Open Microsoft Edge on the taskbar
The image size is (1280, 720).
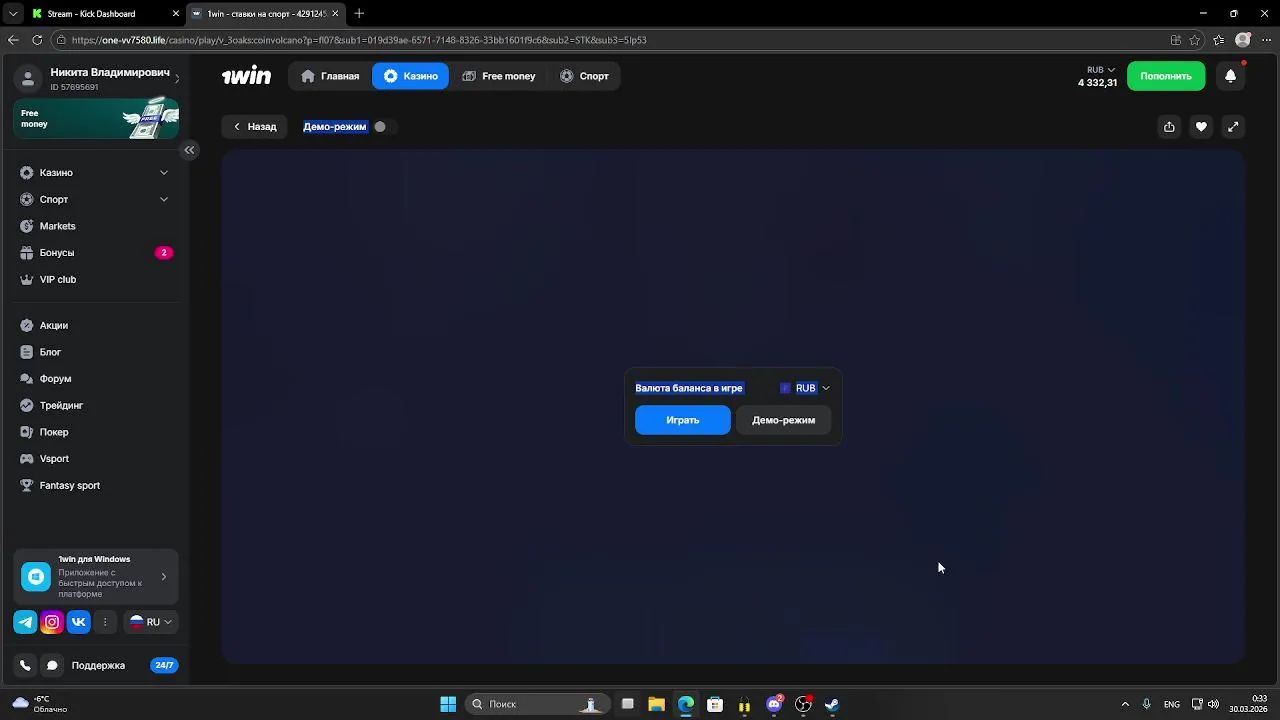click(x=686, y=704)
